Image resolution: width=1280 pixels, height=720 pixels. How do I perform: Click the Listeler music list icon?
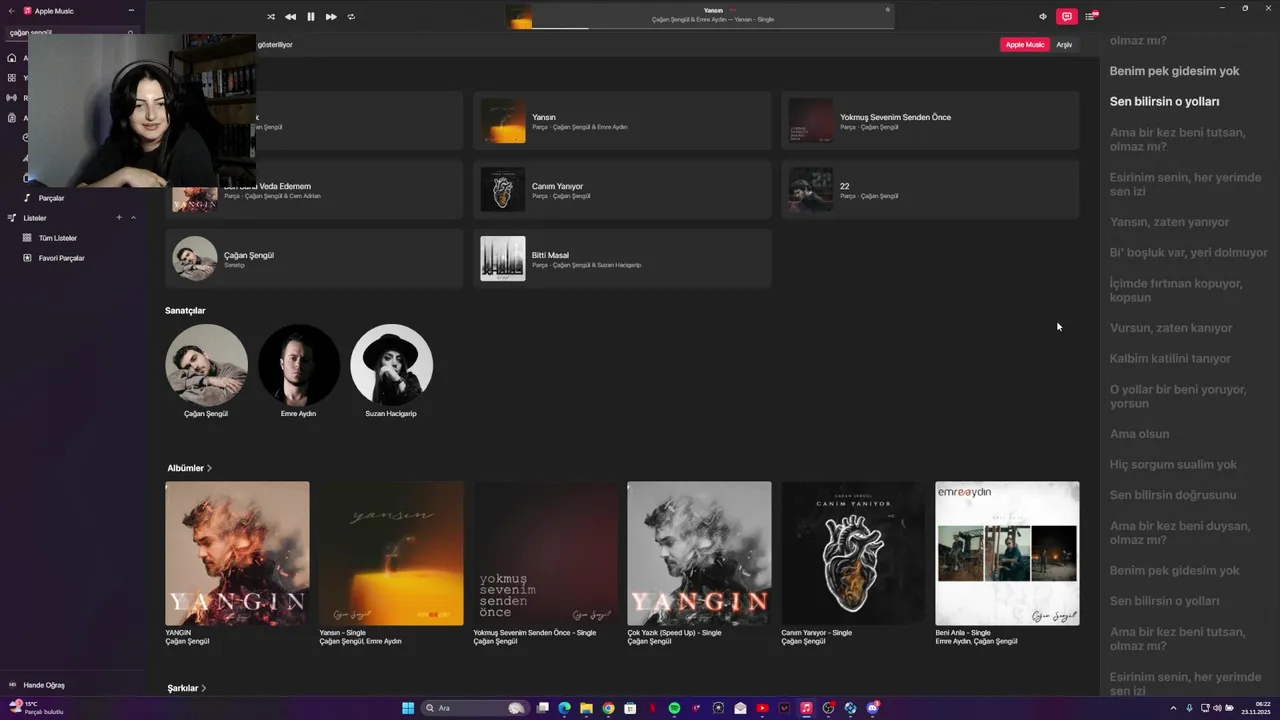click(x=12, y=218)
